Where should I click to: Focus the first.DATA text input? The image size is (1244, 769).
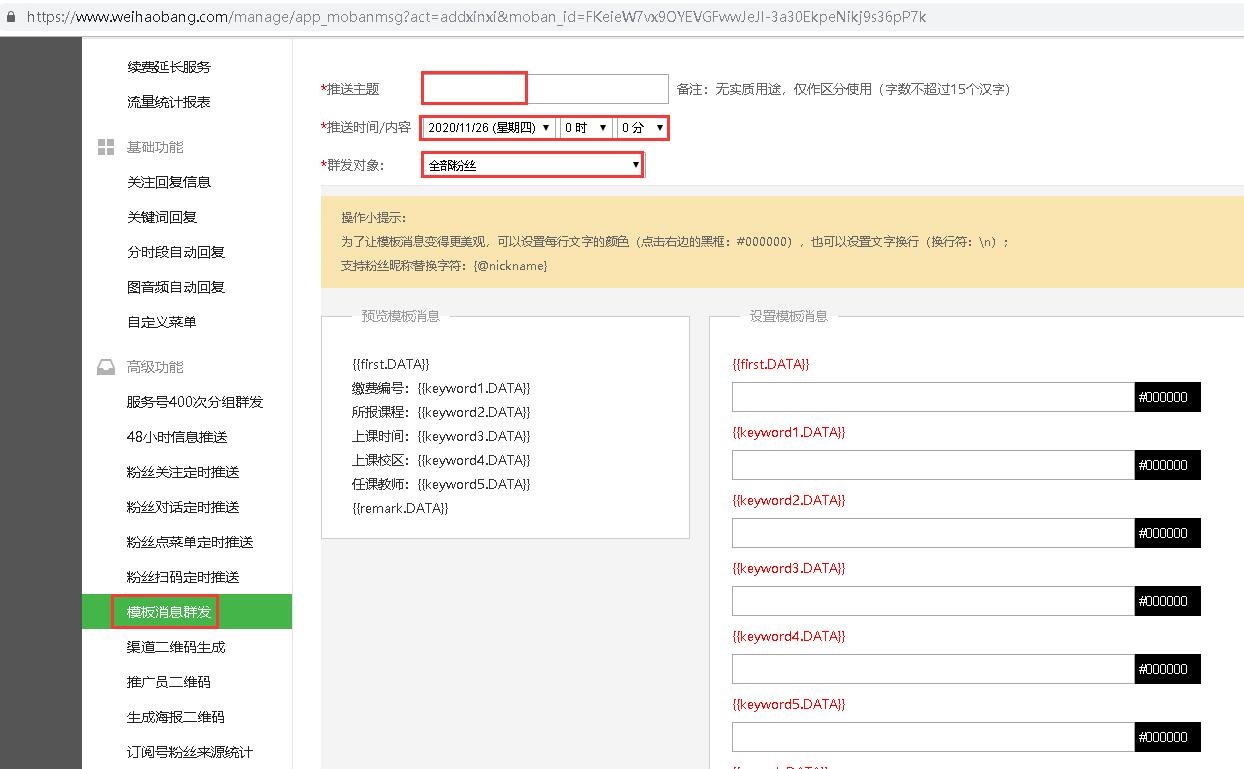[x=932, y=397]
